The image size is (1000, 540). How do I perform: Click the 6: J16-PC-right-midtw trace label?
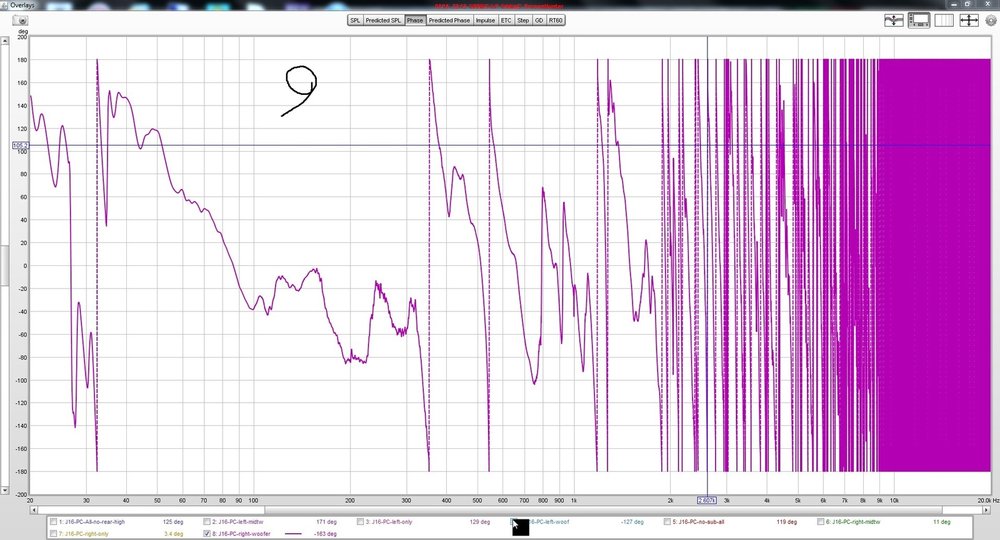point(853,522)
